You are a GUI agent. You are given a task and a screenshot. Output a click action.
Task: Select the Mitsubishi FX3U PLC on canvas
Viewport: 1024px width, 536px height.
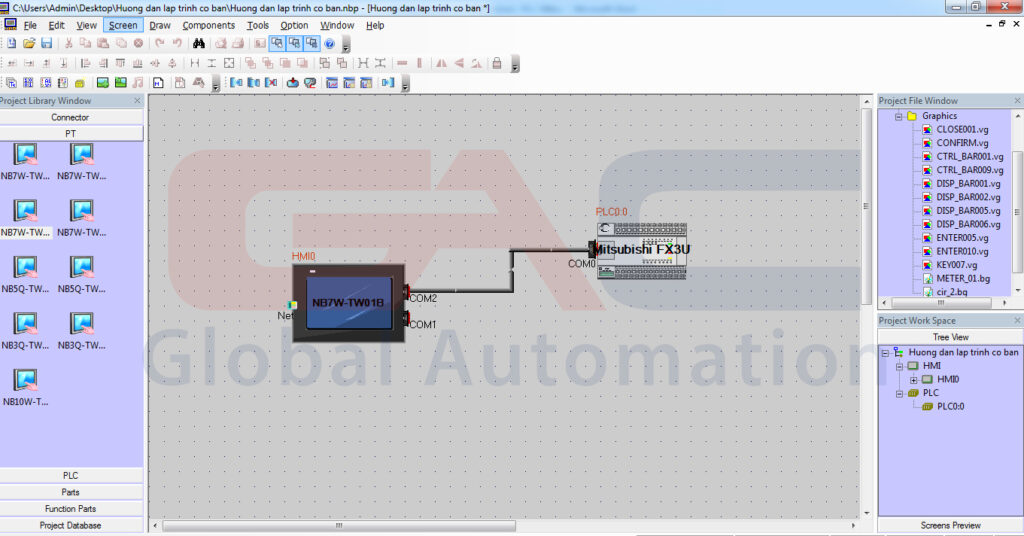pyautogui.click(x=642, y=251)
